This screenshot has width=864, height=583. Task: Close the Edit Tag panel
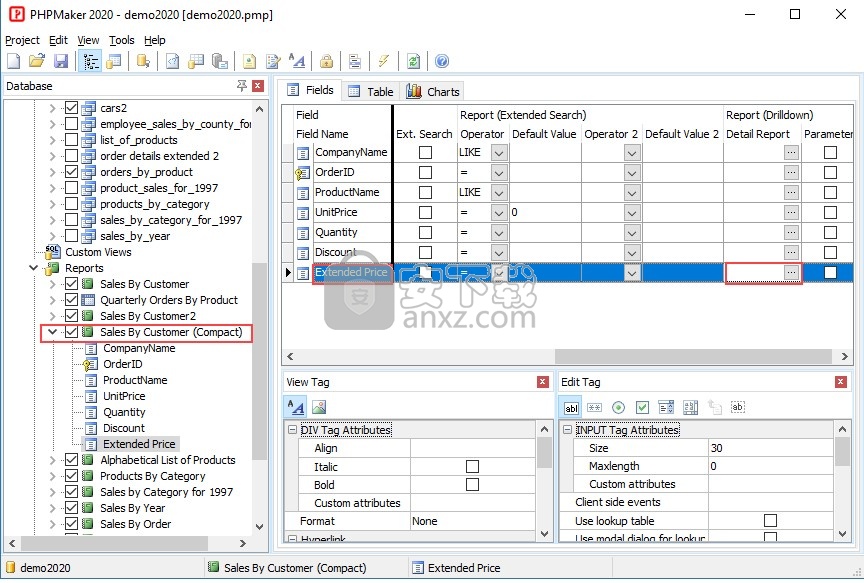[840, 382]
